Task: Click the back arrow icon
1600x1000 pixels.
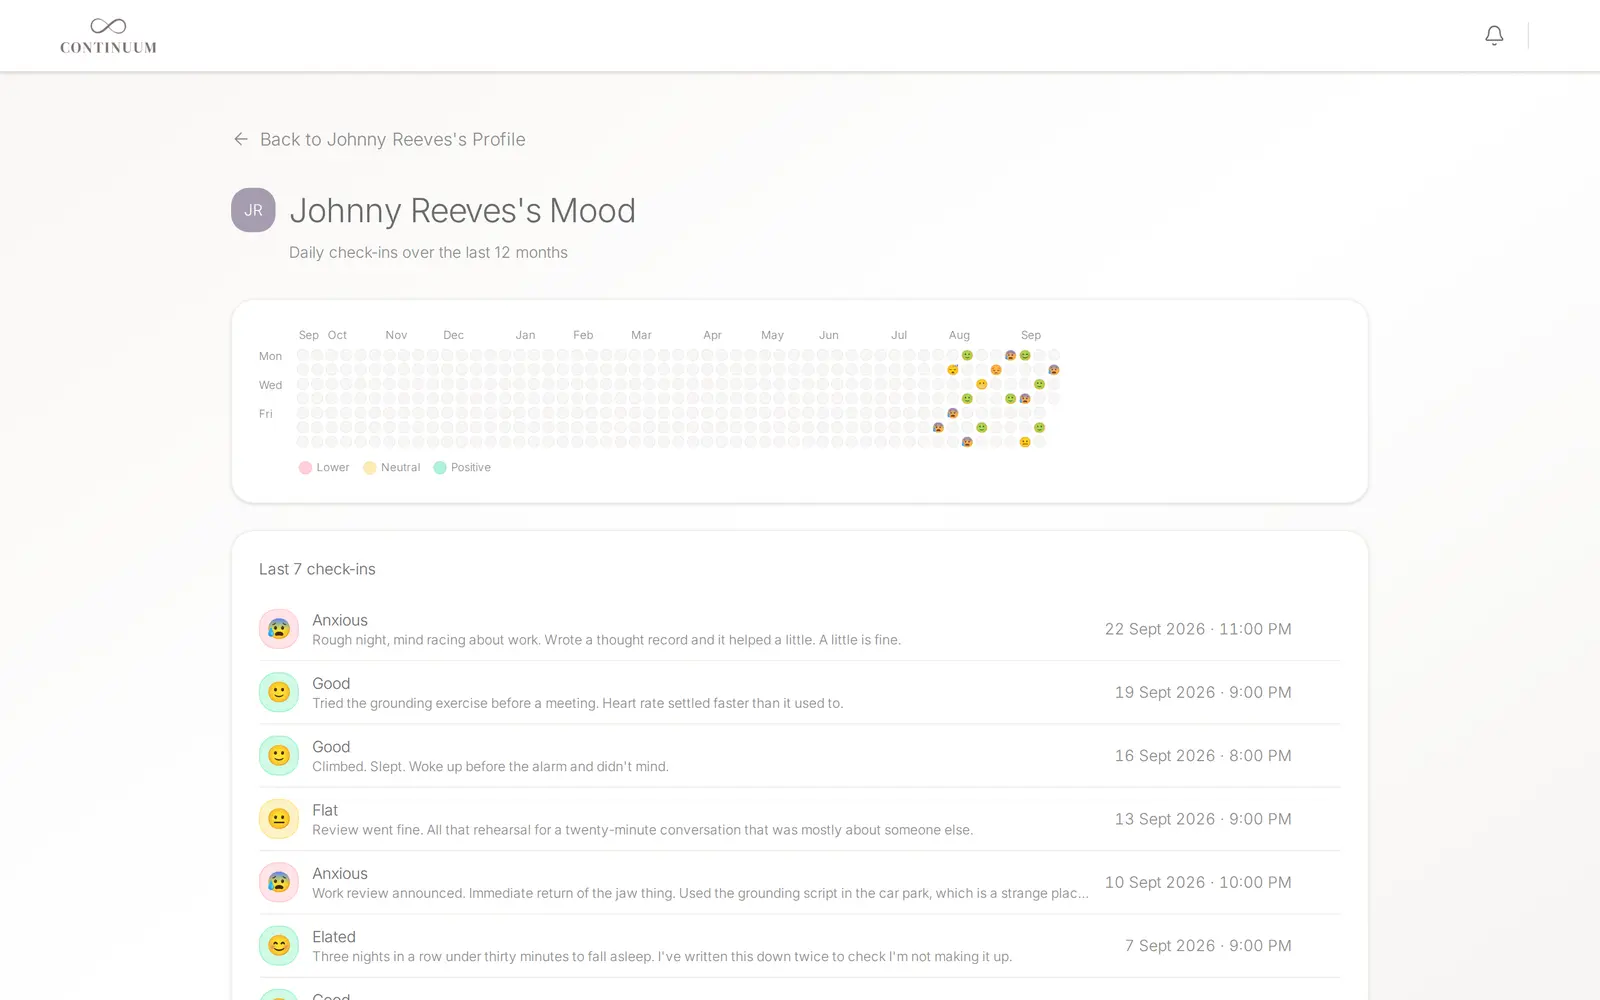Action: [x=241, y=139]
